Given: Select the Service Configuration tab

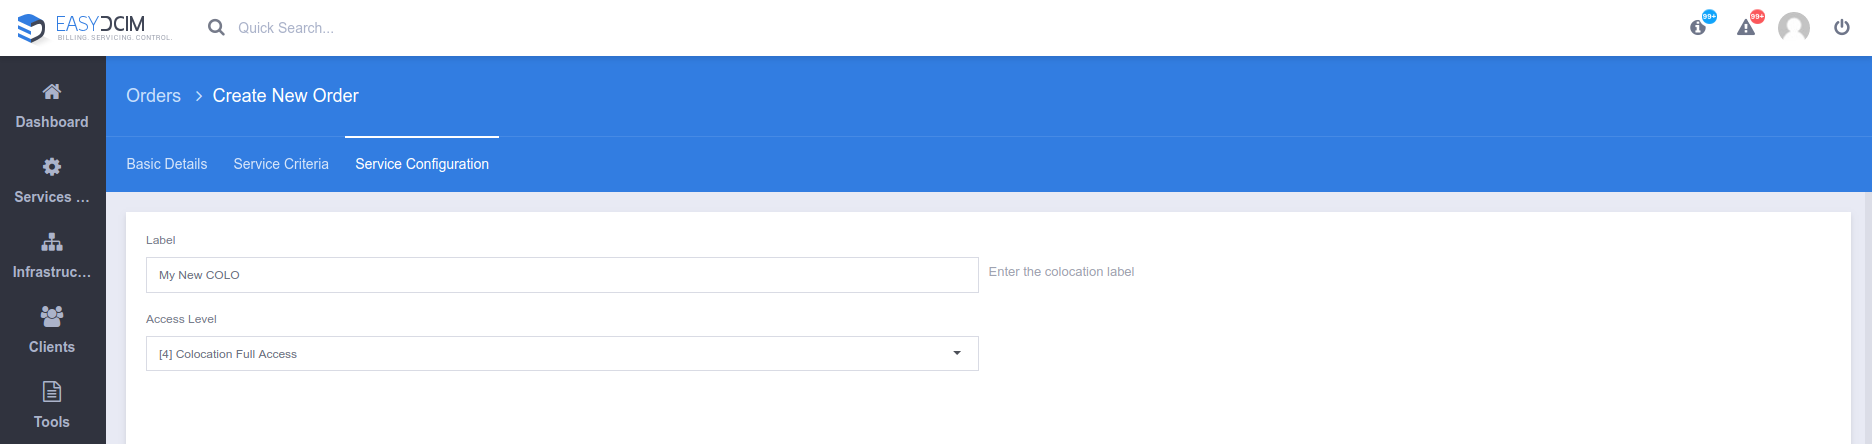Looking at the screenshot, I should click(422, 164).
